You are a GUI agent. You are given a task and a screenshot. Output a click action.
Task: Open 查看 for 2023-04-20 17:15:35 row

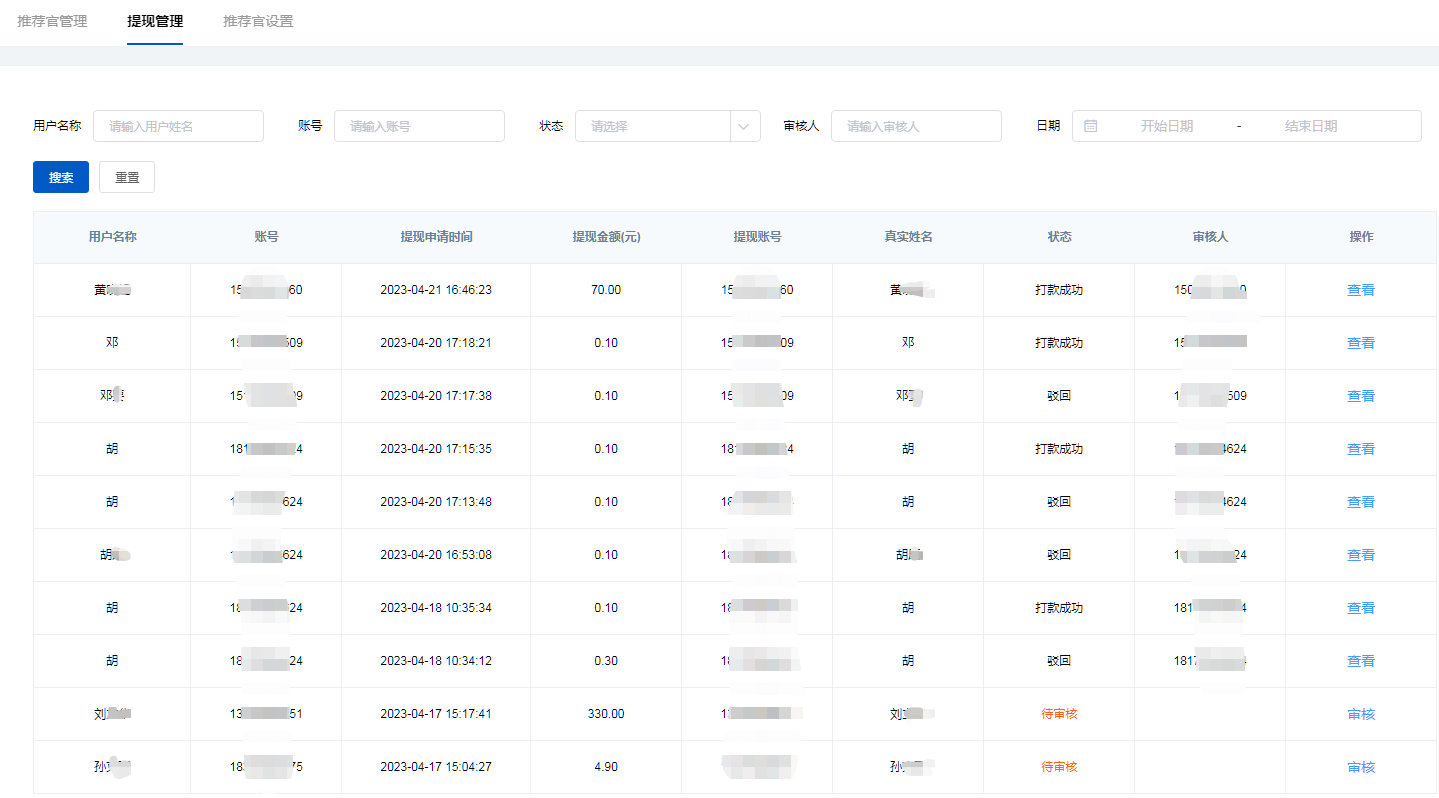pos(1361,449)
